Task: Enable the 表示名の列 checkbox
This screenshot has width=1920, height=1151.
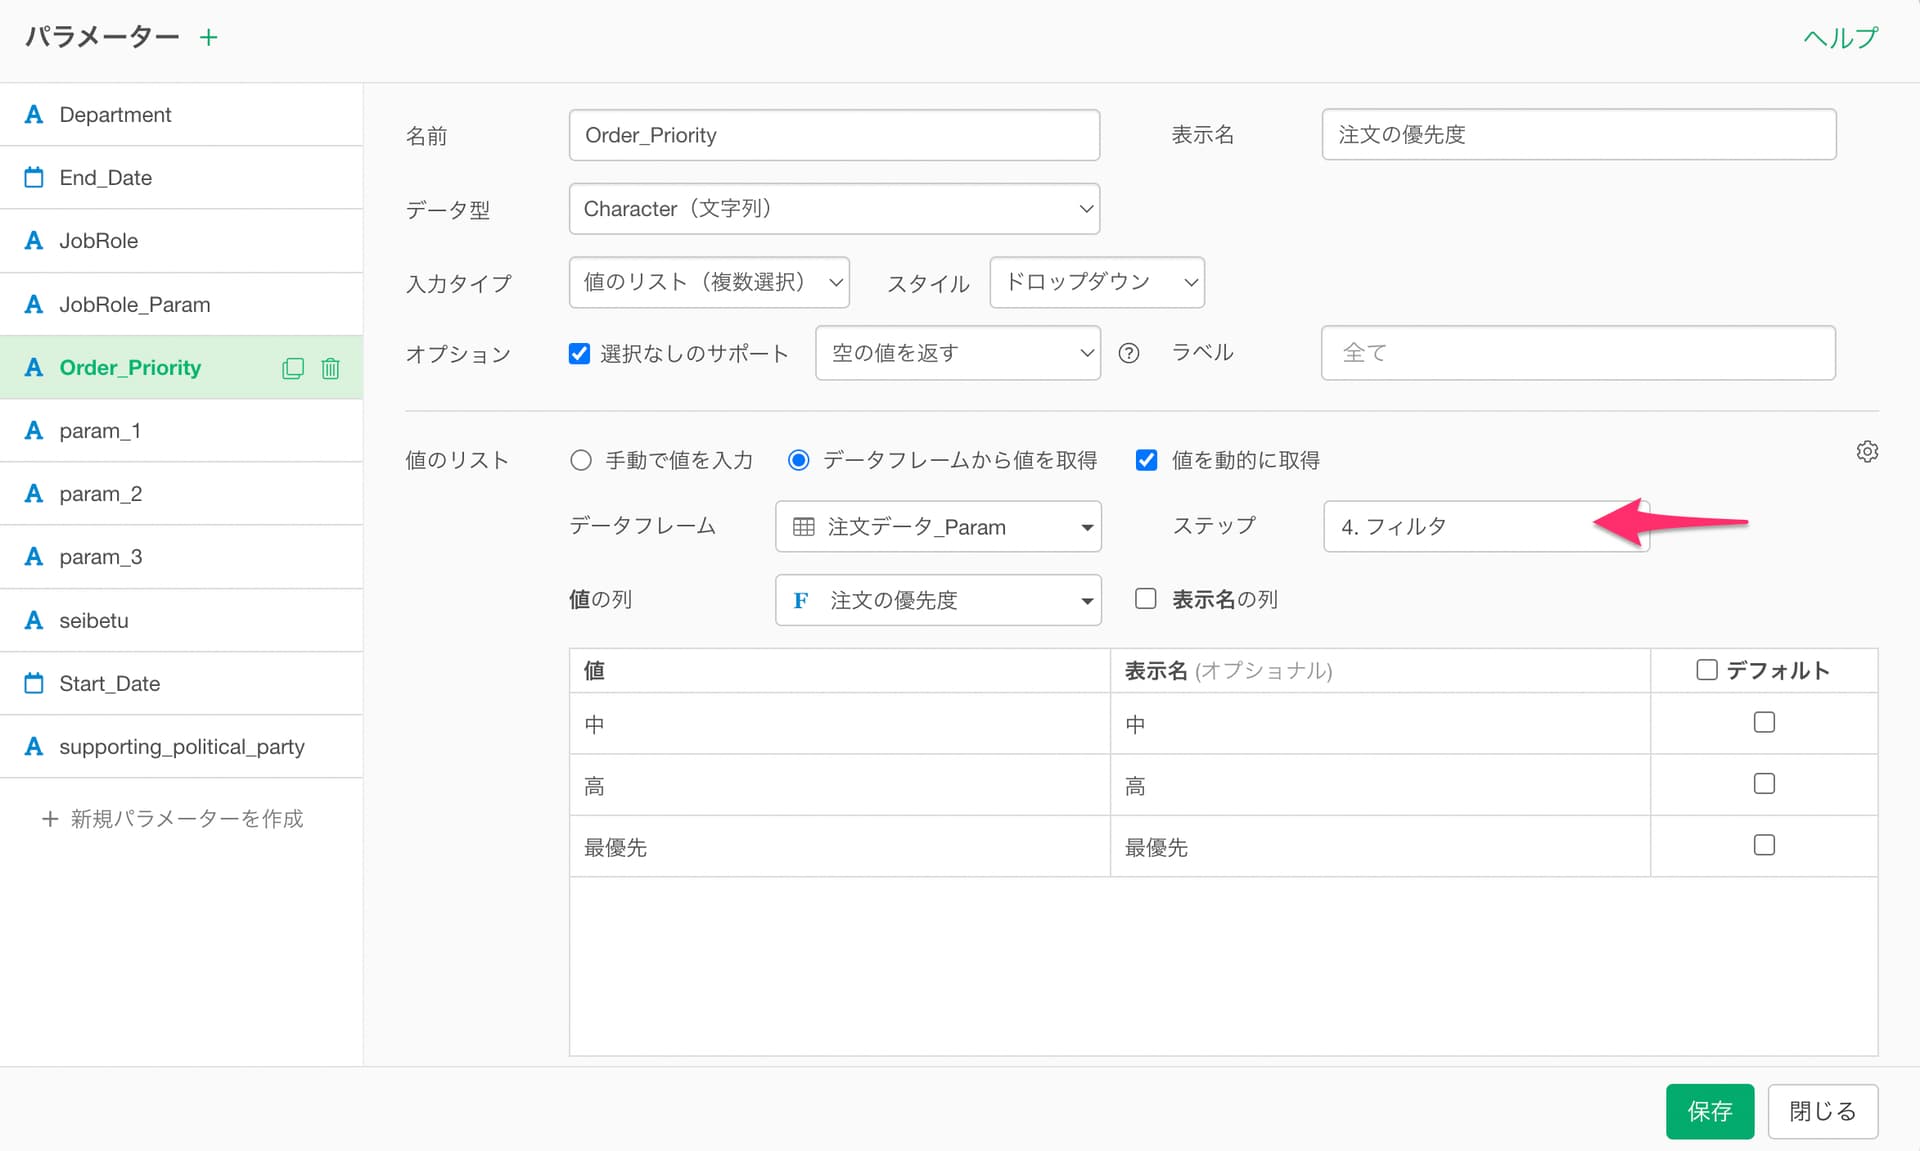Action: [1146, 599]
